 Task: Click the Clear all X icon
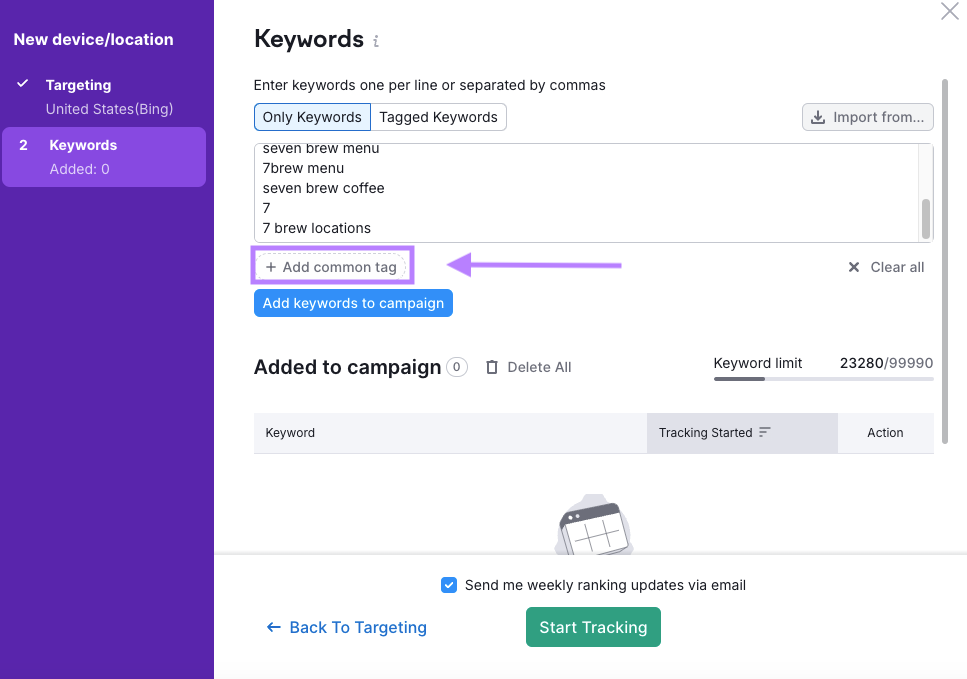[x=853, y=267]
